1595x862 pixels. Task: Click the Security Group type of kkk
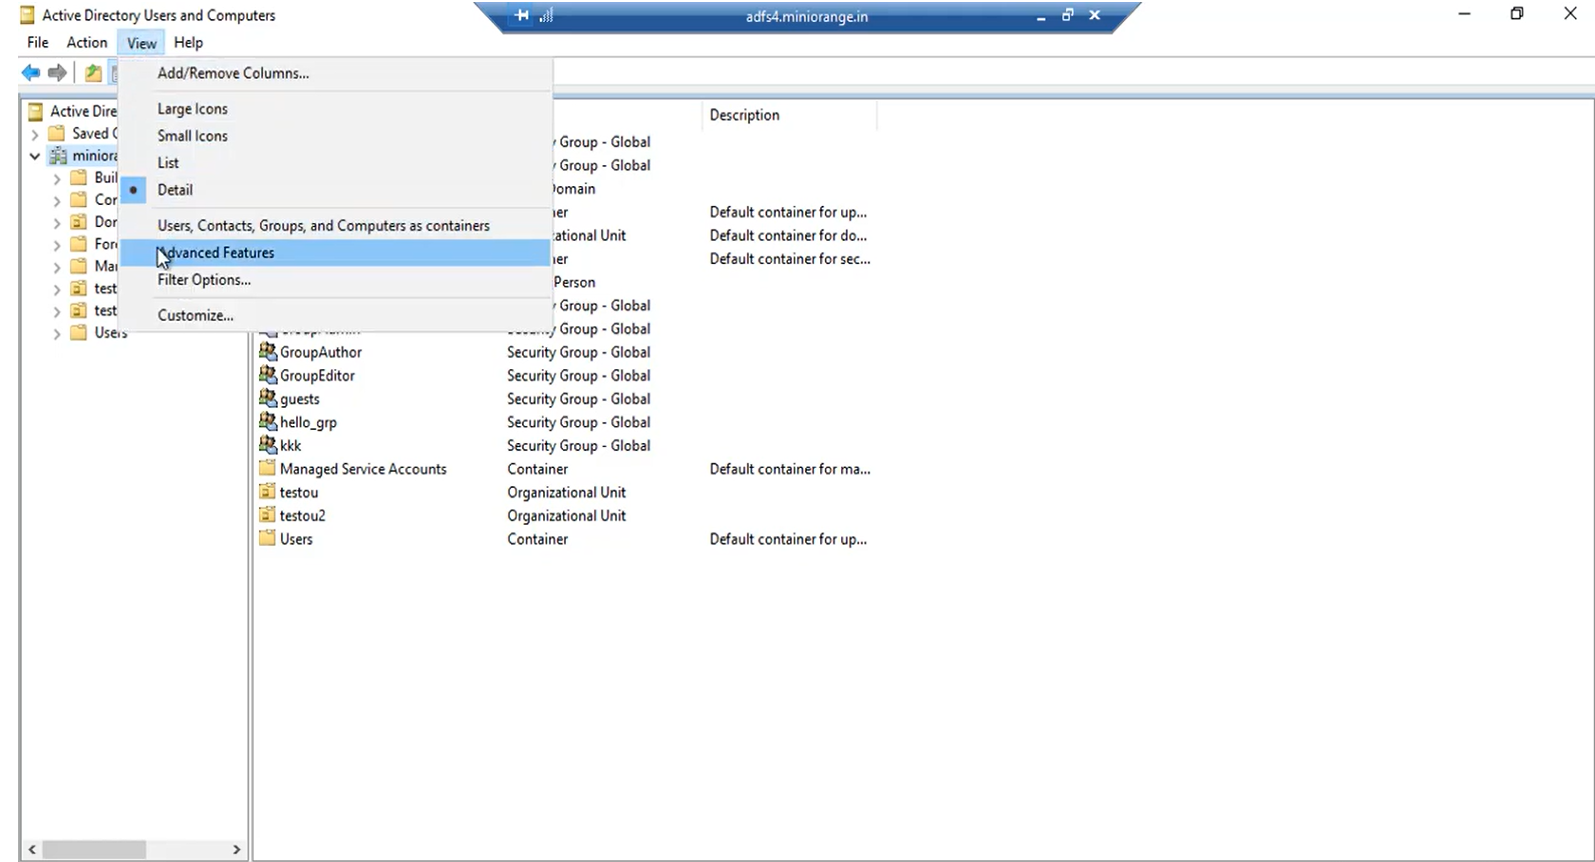578,446
